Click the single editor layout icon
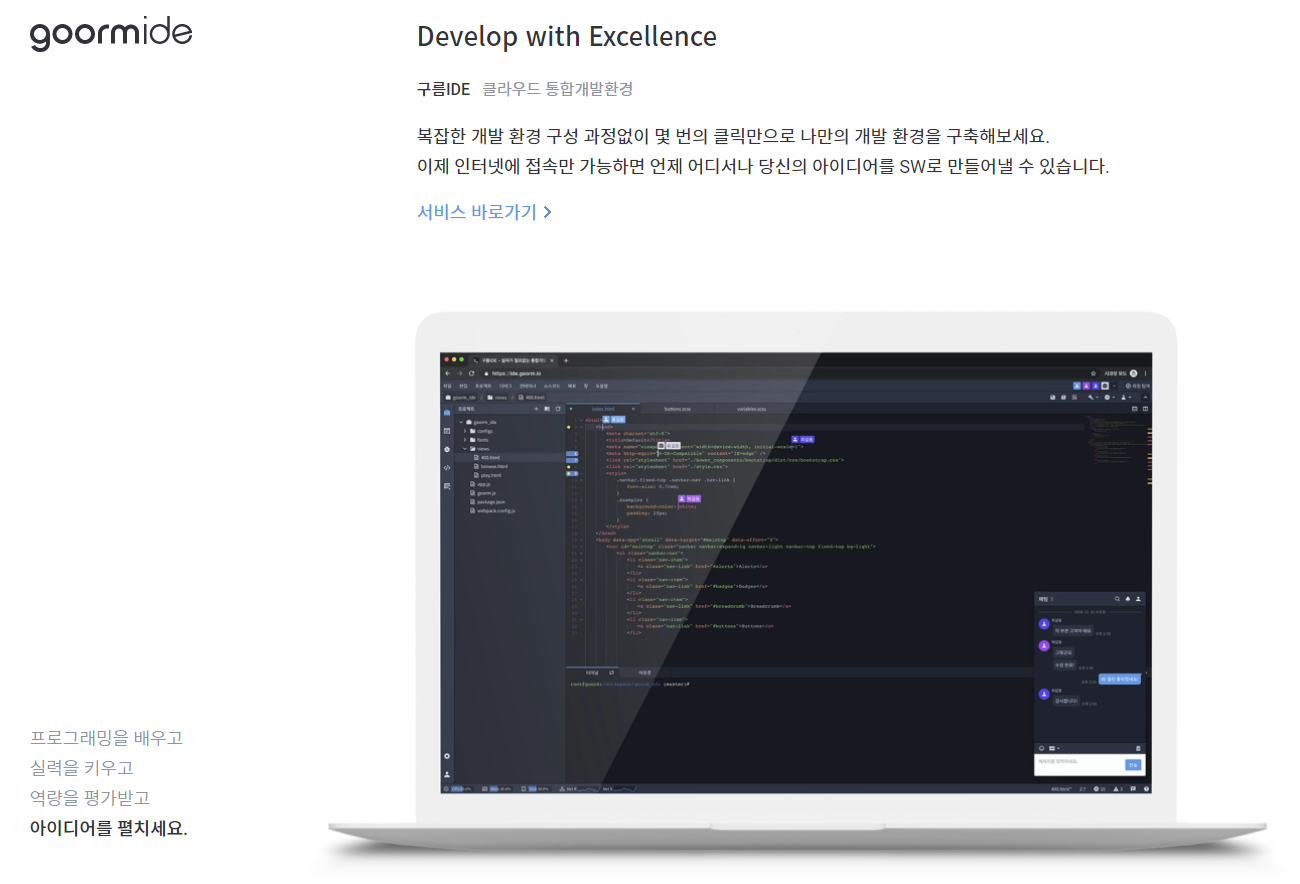Image resolution: width=1300 pixels, height=884 pixels. click(x=1134, y=409)
